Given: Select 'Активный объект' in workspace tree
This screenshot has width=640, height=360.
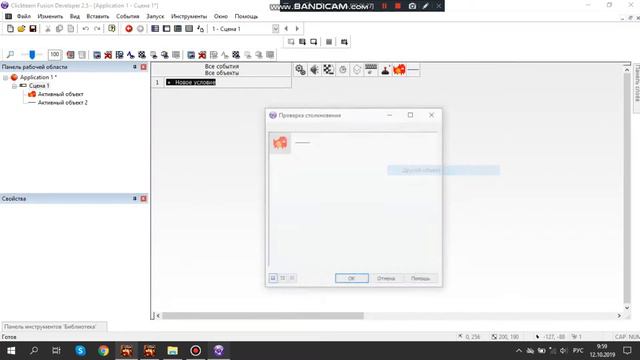Looking at the screenshot, I should [60, 94].
